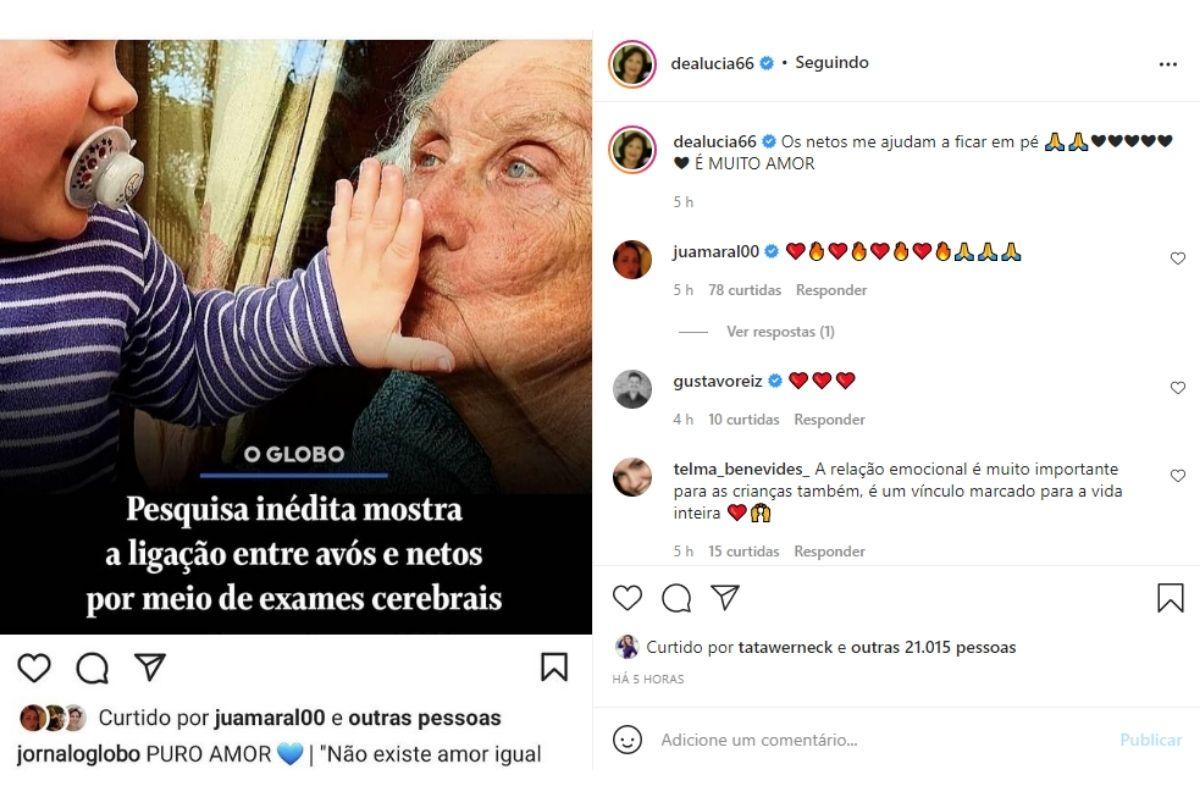Tap heart icon under the O Globo image
This screenshot has height=800, width=1200.
coord(34,667)
